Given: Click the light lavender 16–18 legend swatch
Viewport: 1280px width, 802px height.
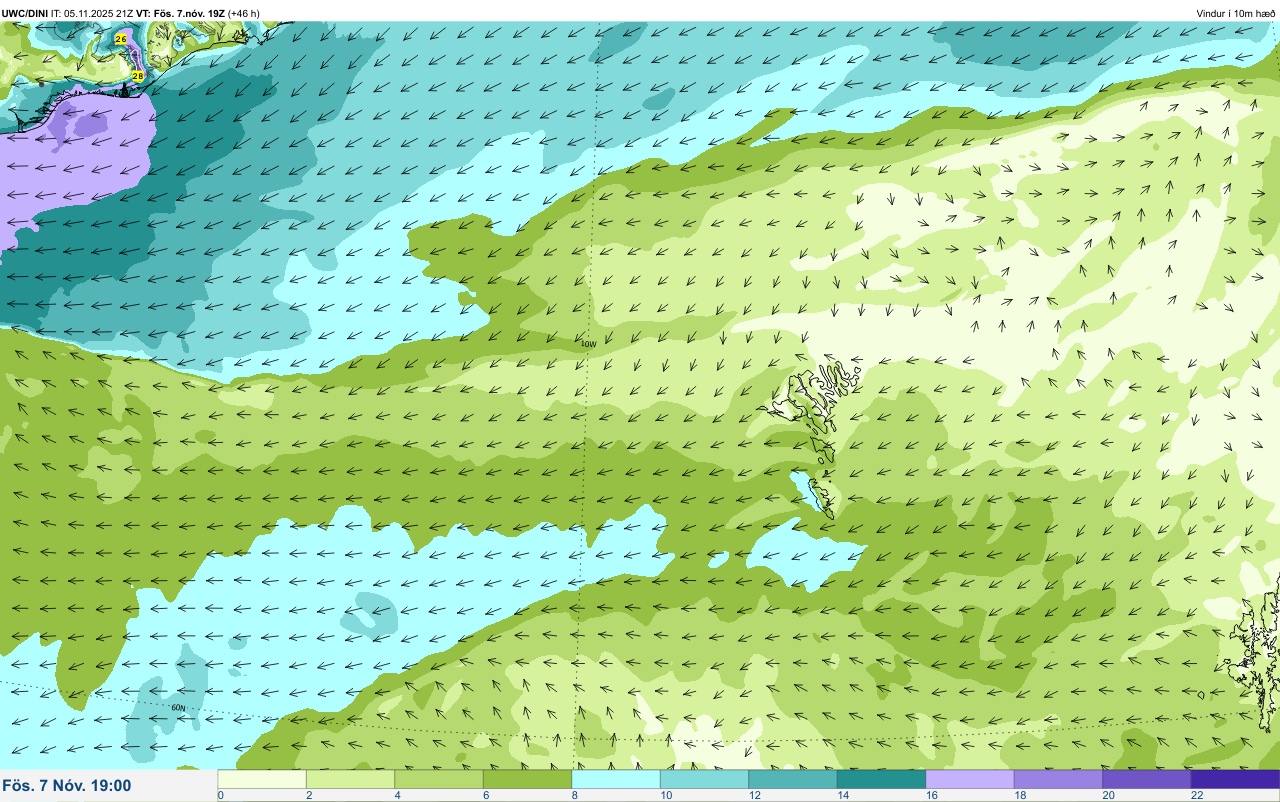Looking at the screenshot, I should [970, 779].
